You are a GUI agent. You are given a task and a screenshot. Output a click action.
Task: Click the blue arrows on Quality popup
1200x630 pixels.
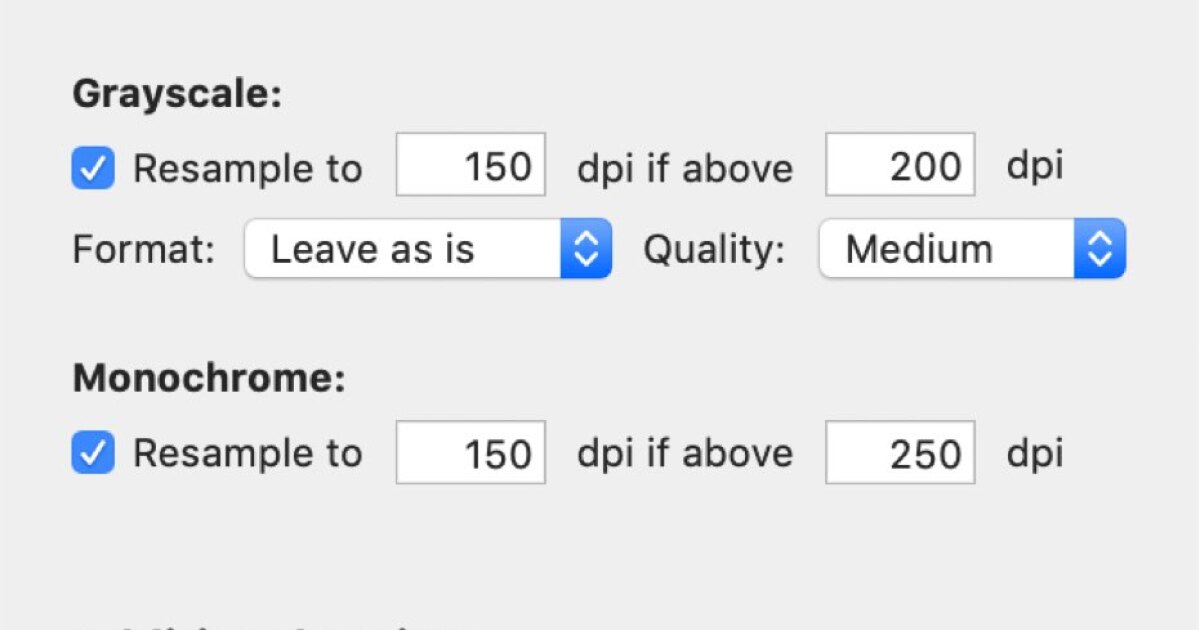[x=1100, y=249]
